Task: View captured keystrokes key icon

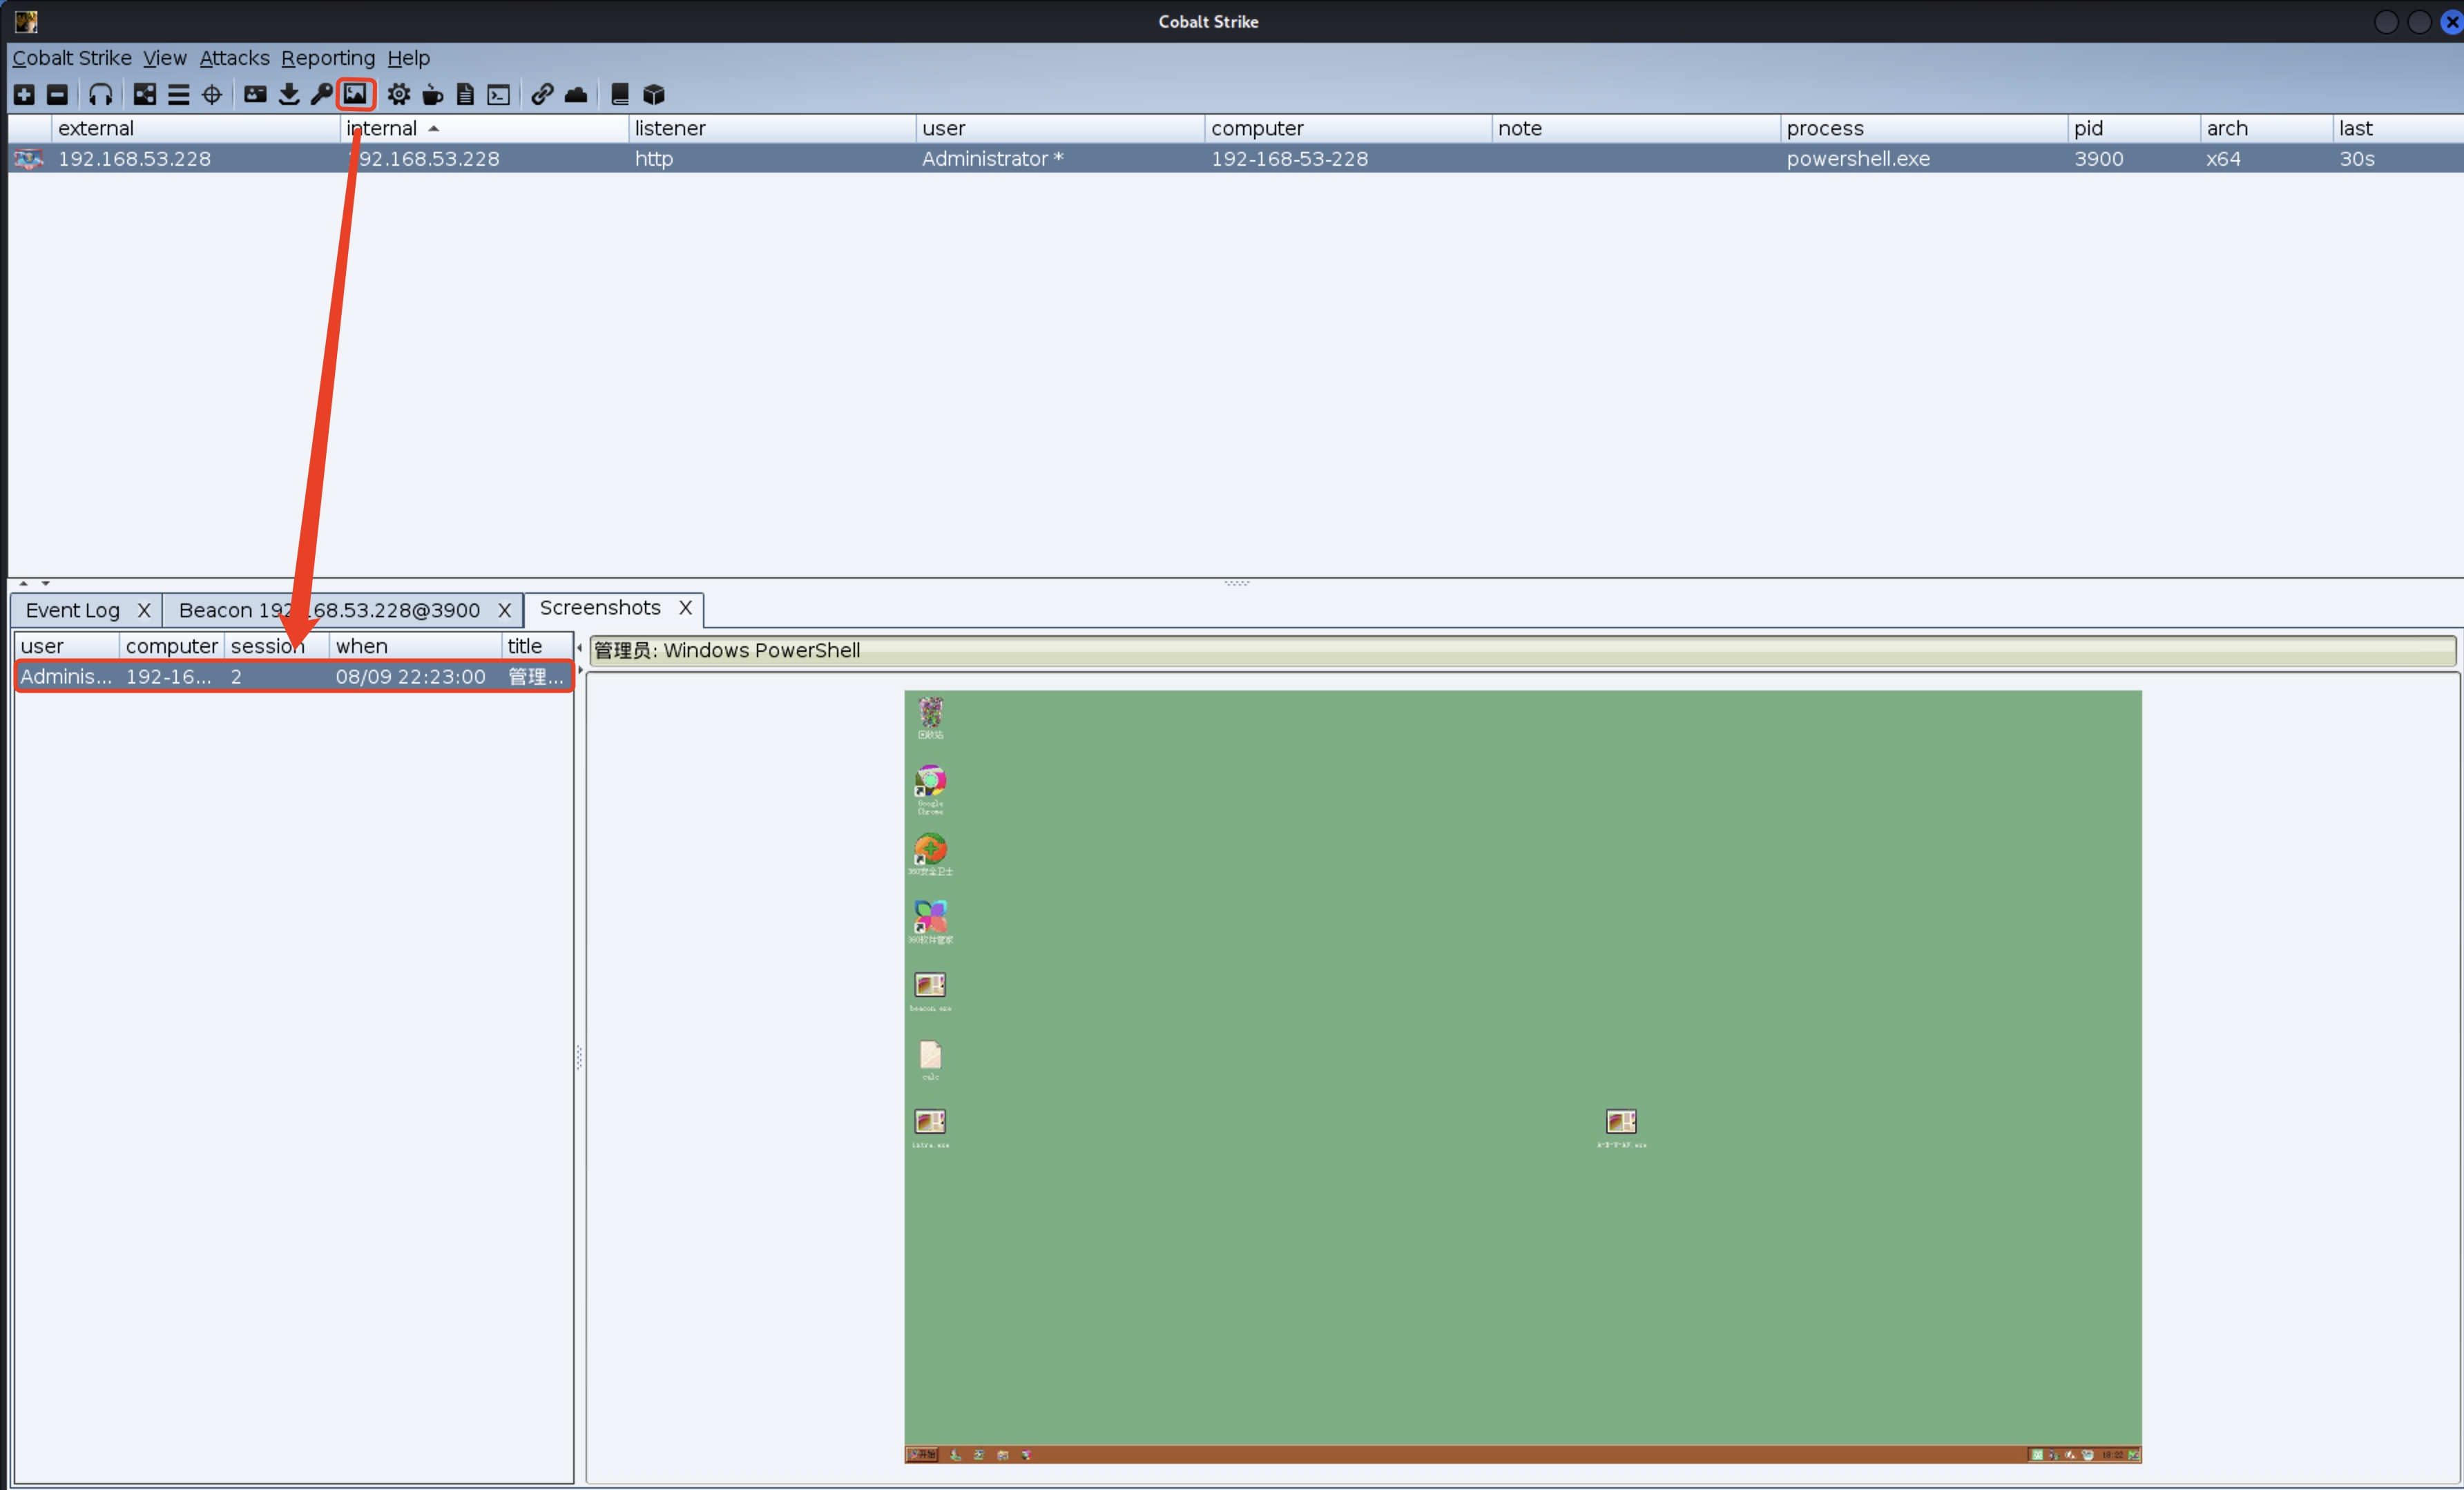Action: coord(321,94)
